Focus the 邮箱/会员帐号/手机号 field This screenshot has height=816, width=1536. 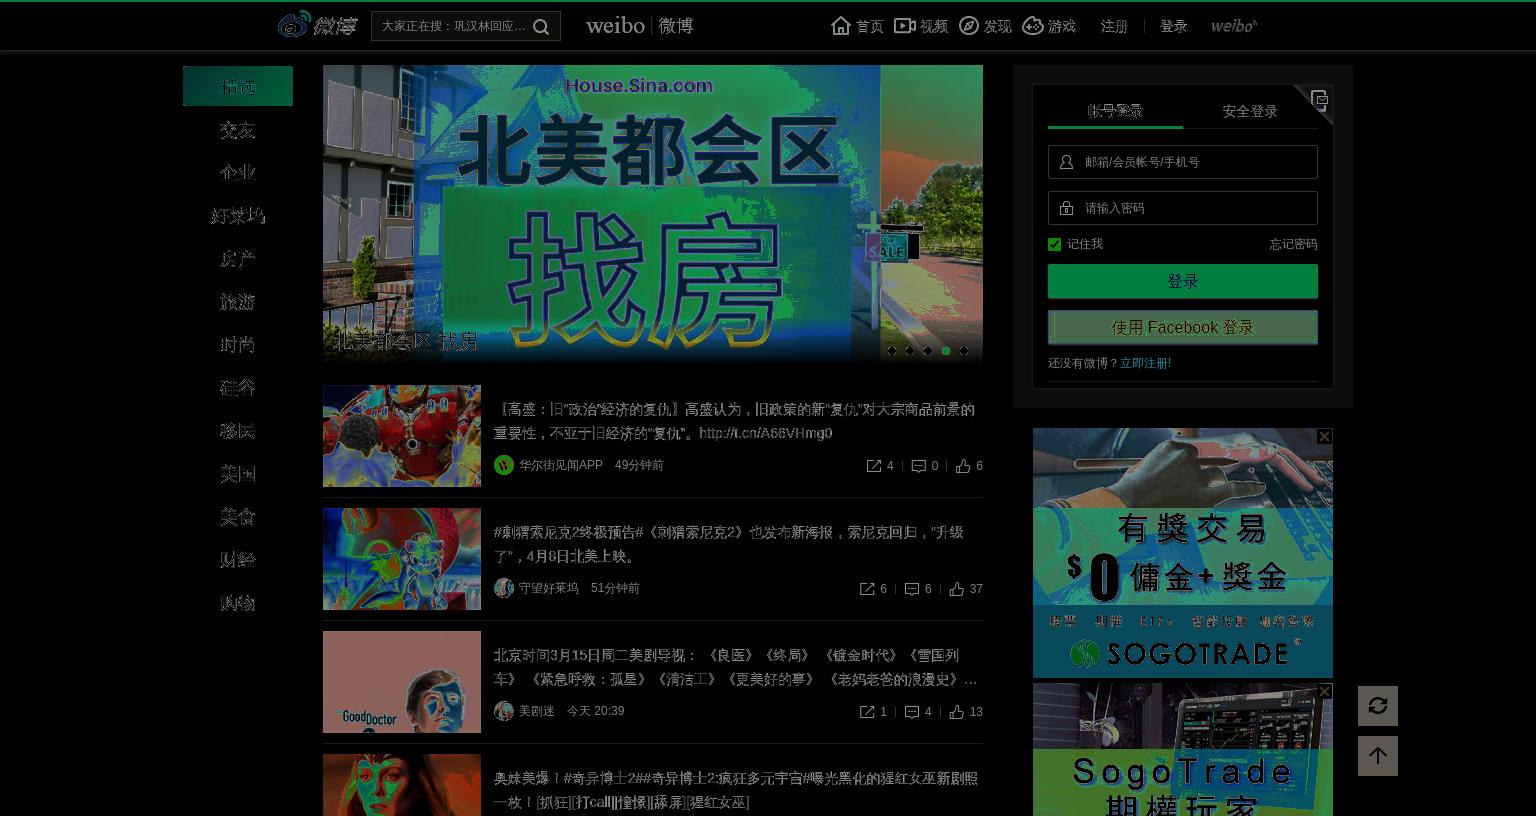1183,162
